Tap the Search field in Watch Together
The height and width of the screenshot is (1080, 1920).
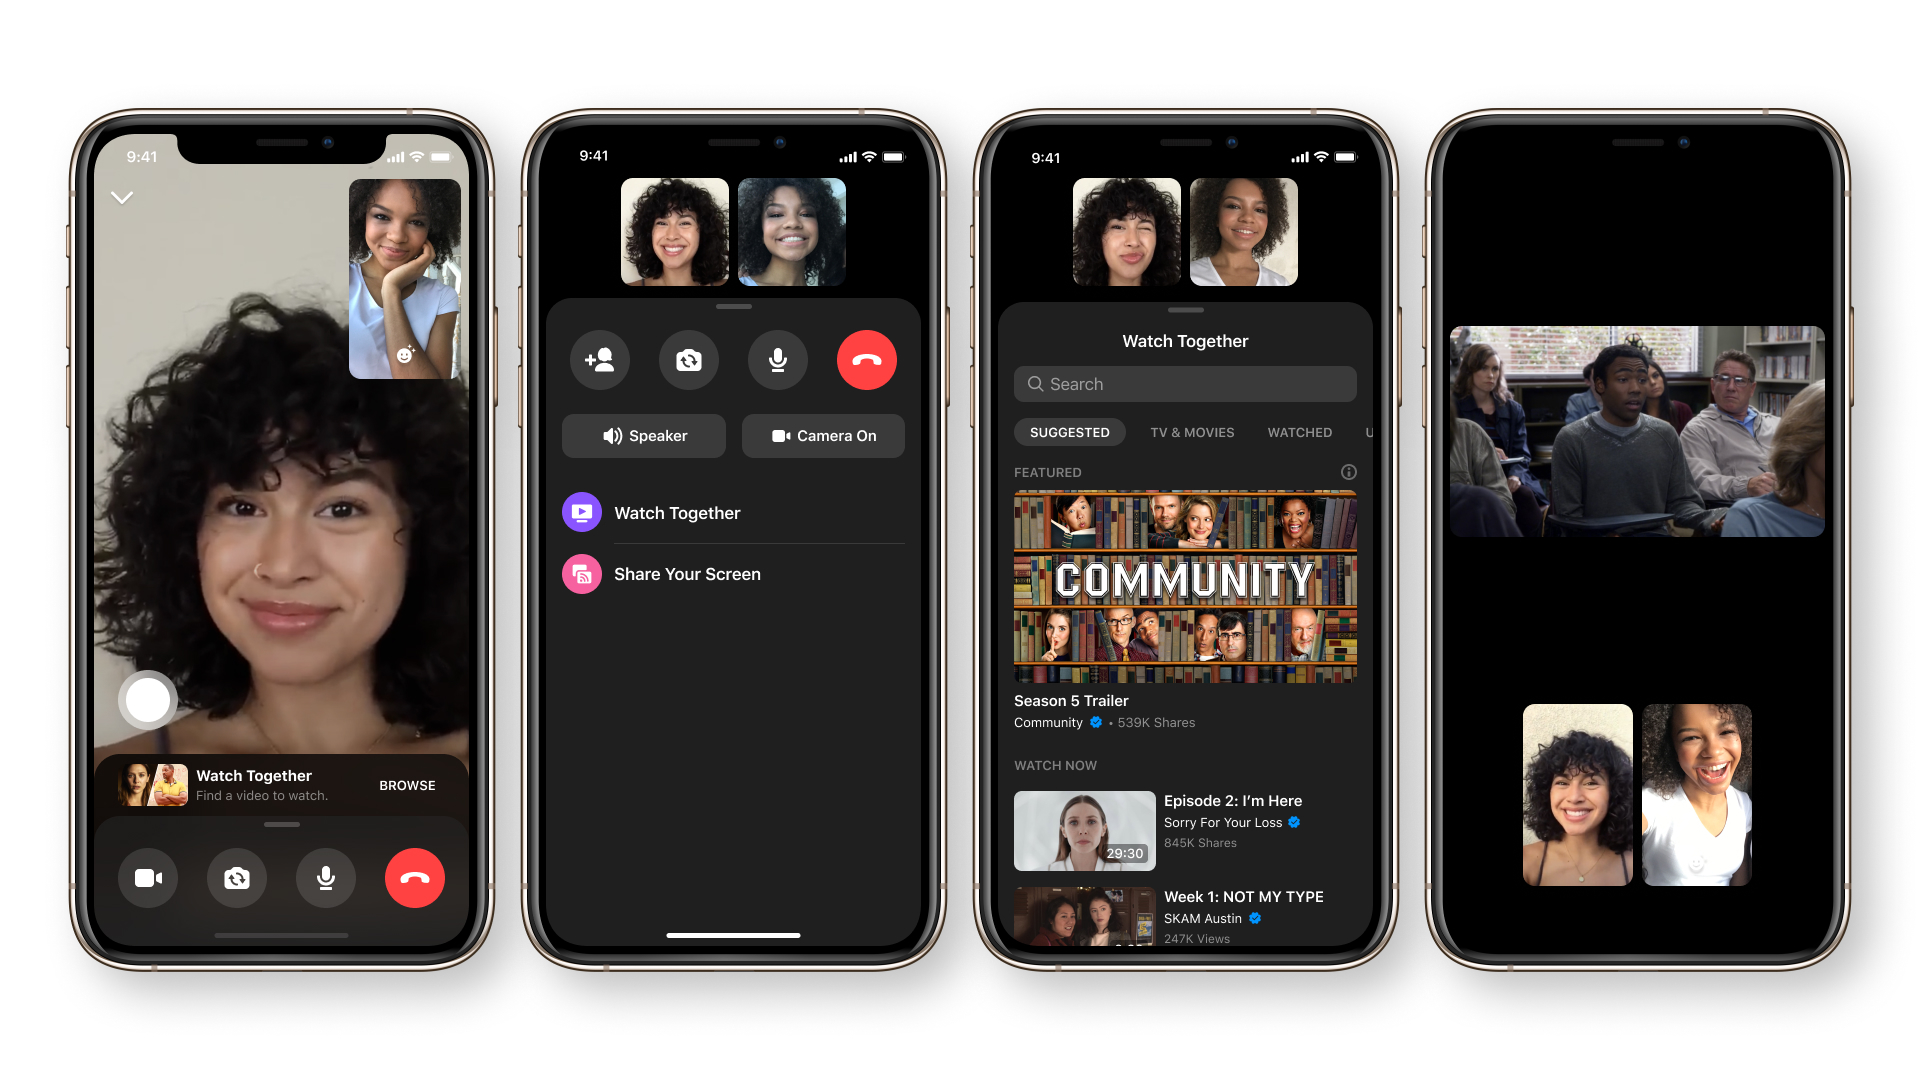coord(1184,384)
